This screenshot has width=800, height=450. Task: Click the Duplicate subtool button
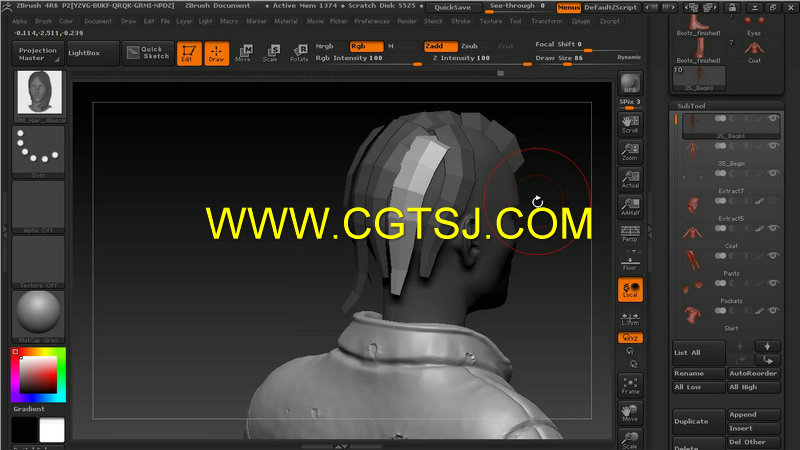[x=698, y=421]
